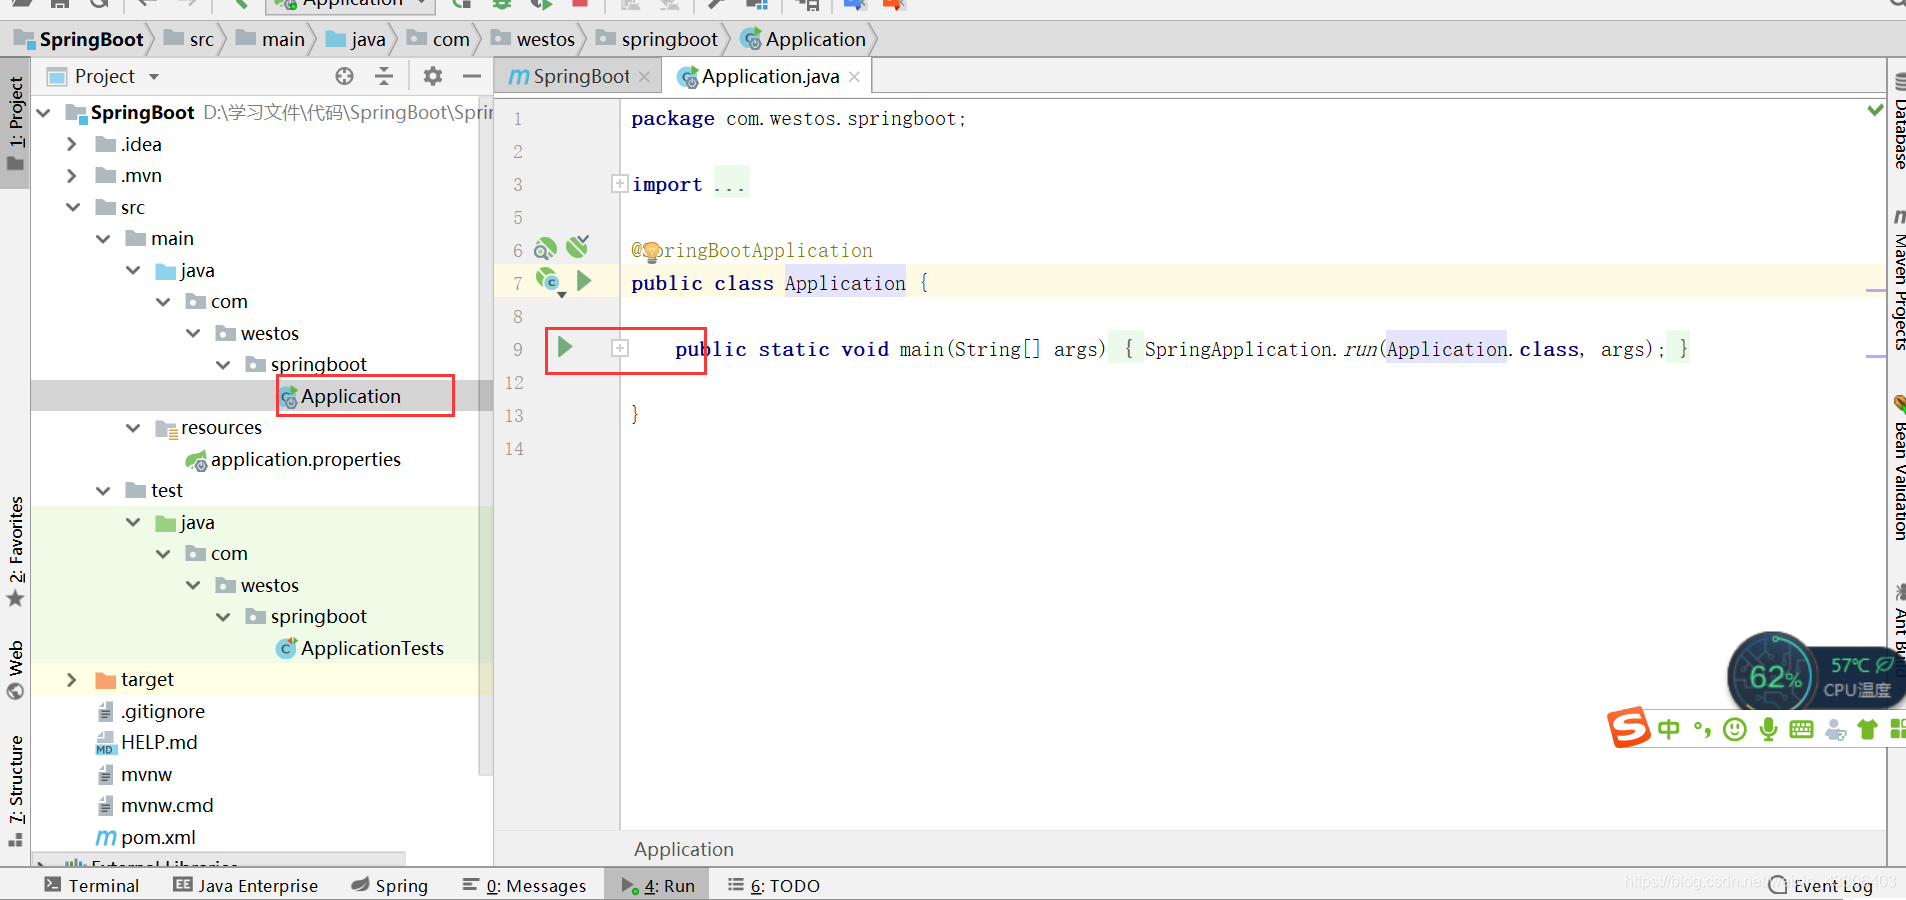The height and width of the screenshot is (900, 1906).
Task: Select application.properties file in tree
Action: tap(294, 459)
